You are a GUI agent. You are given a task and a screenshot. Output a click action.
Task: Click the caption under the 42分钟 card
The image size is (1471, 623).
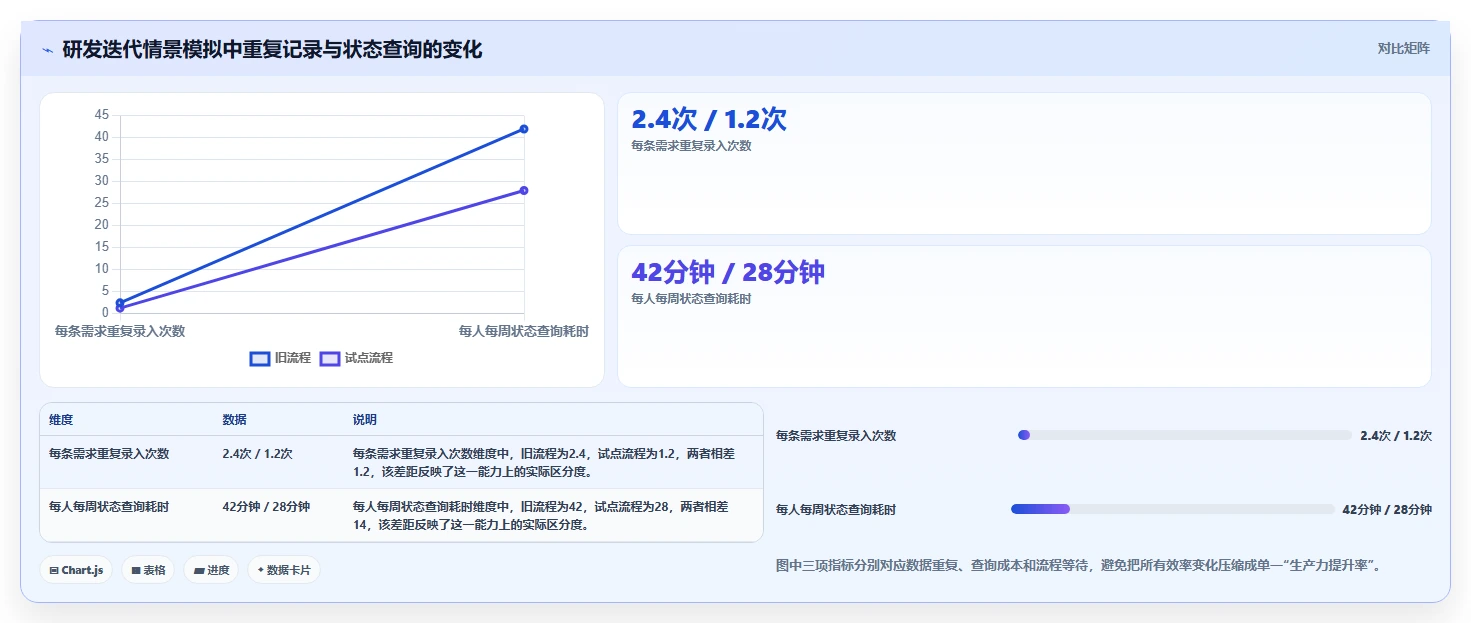pyautogui.click(x=691, y=299)
